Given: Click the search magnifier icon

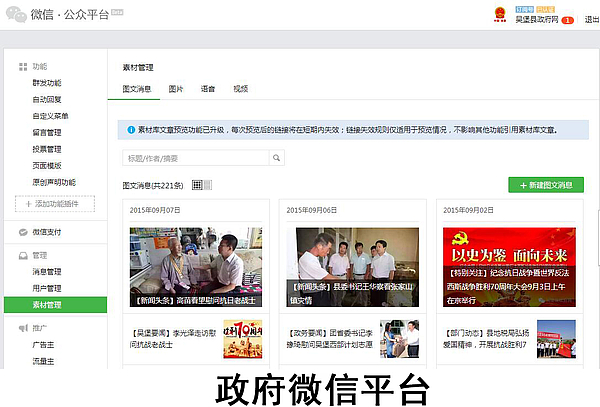Looking at the screenshot, I should [276, 158].
